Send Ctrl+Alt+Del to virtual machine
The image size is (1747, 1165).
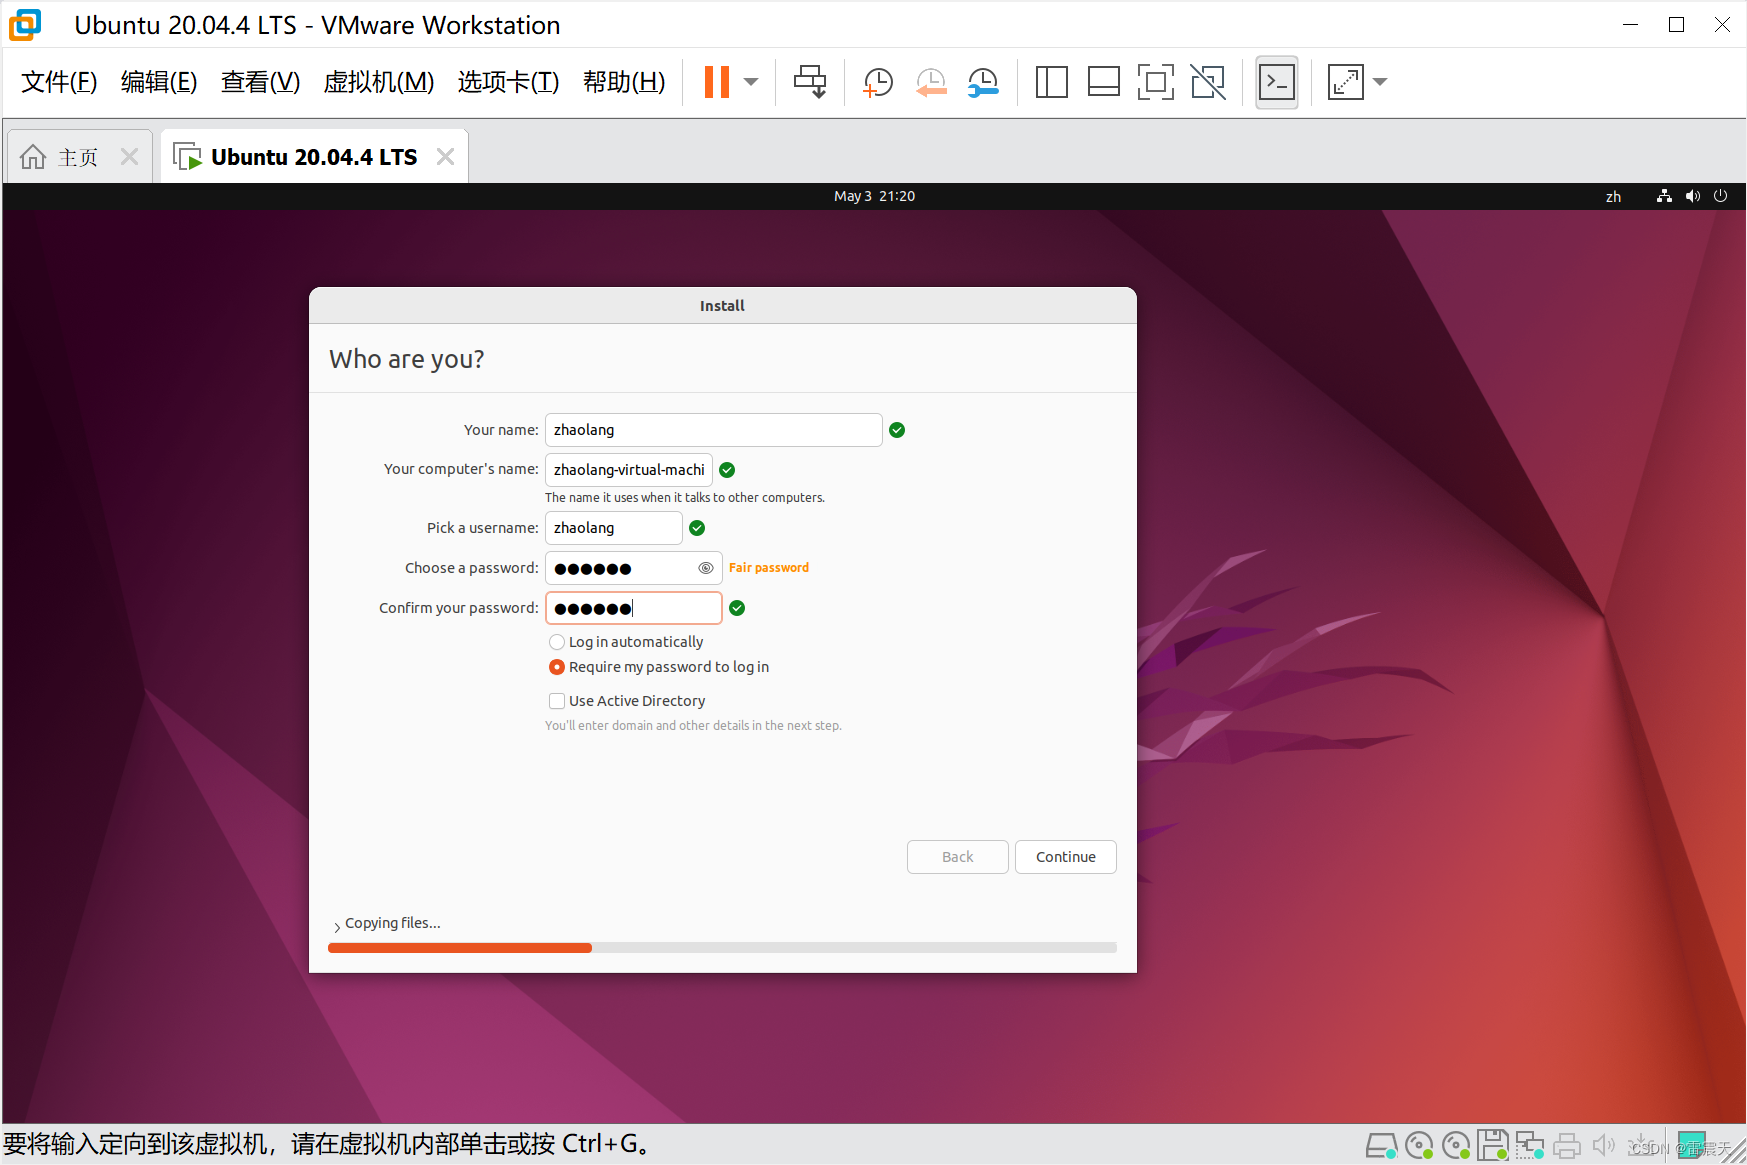click(810, 82)
